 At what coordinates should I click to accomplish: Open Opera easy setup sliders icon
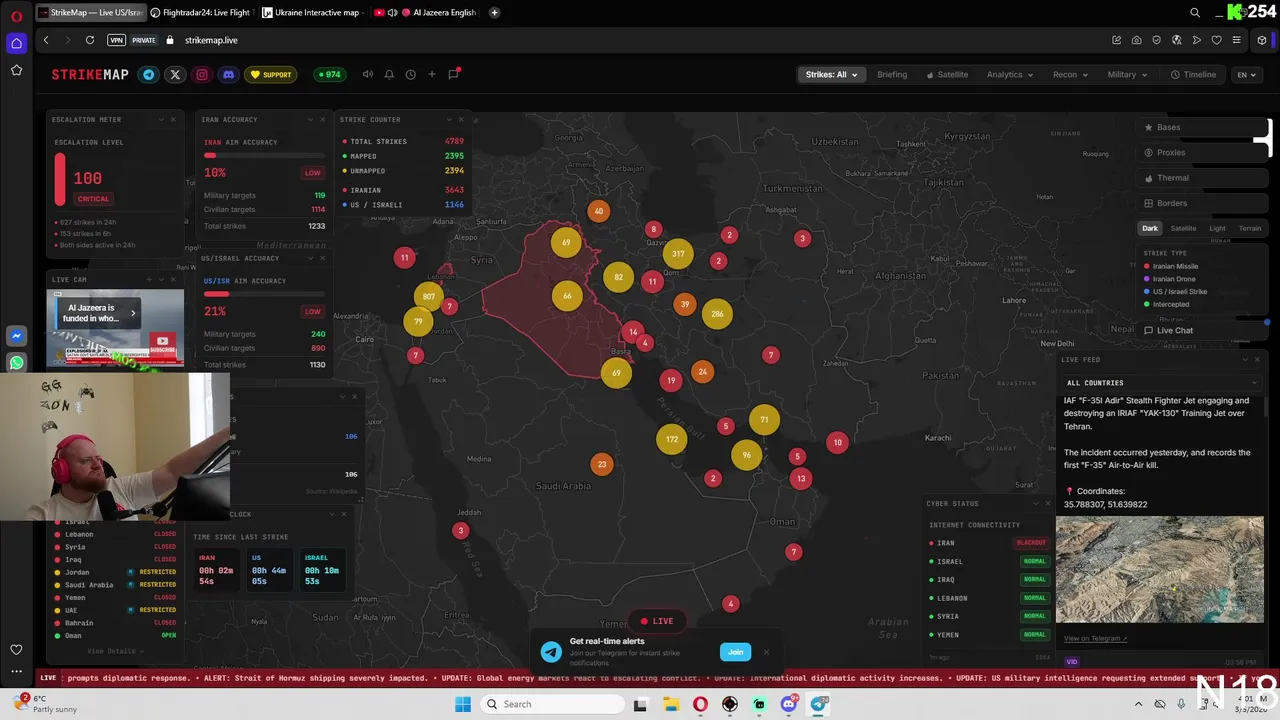pyautogui.click(x=1237, y=40)
